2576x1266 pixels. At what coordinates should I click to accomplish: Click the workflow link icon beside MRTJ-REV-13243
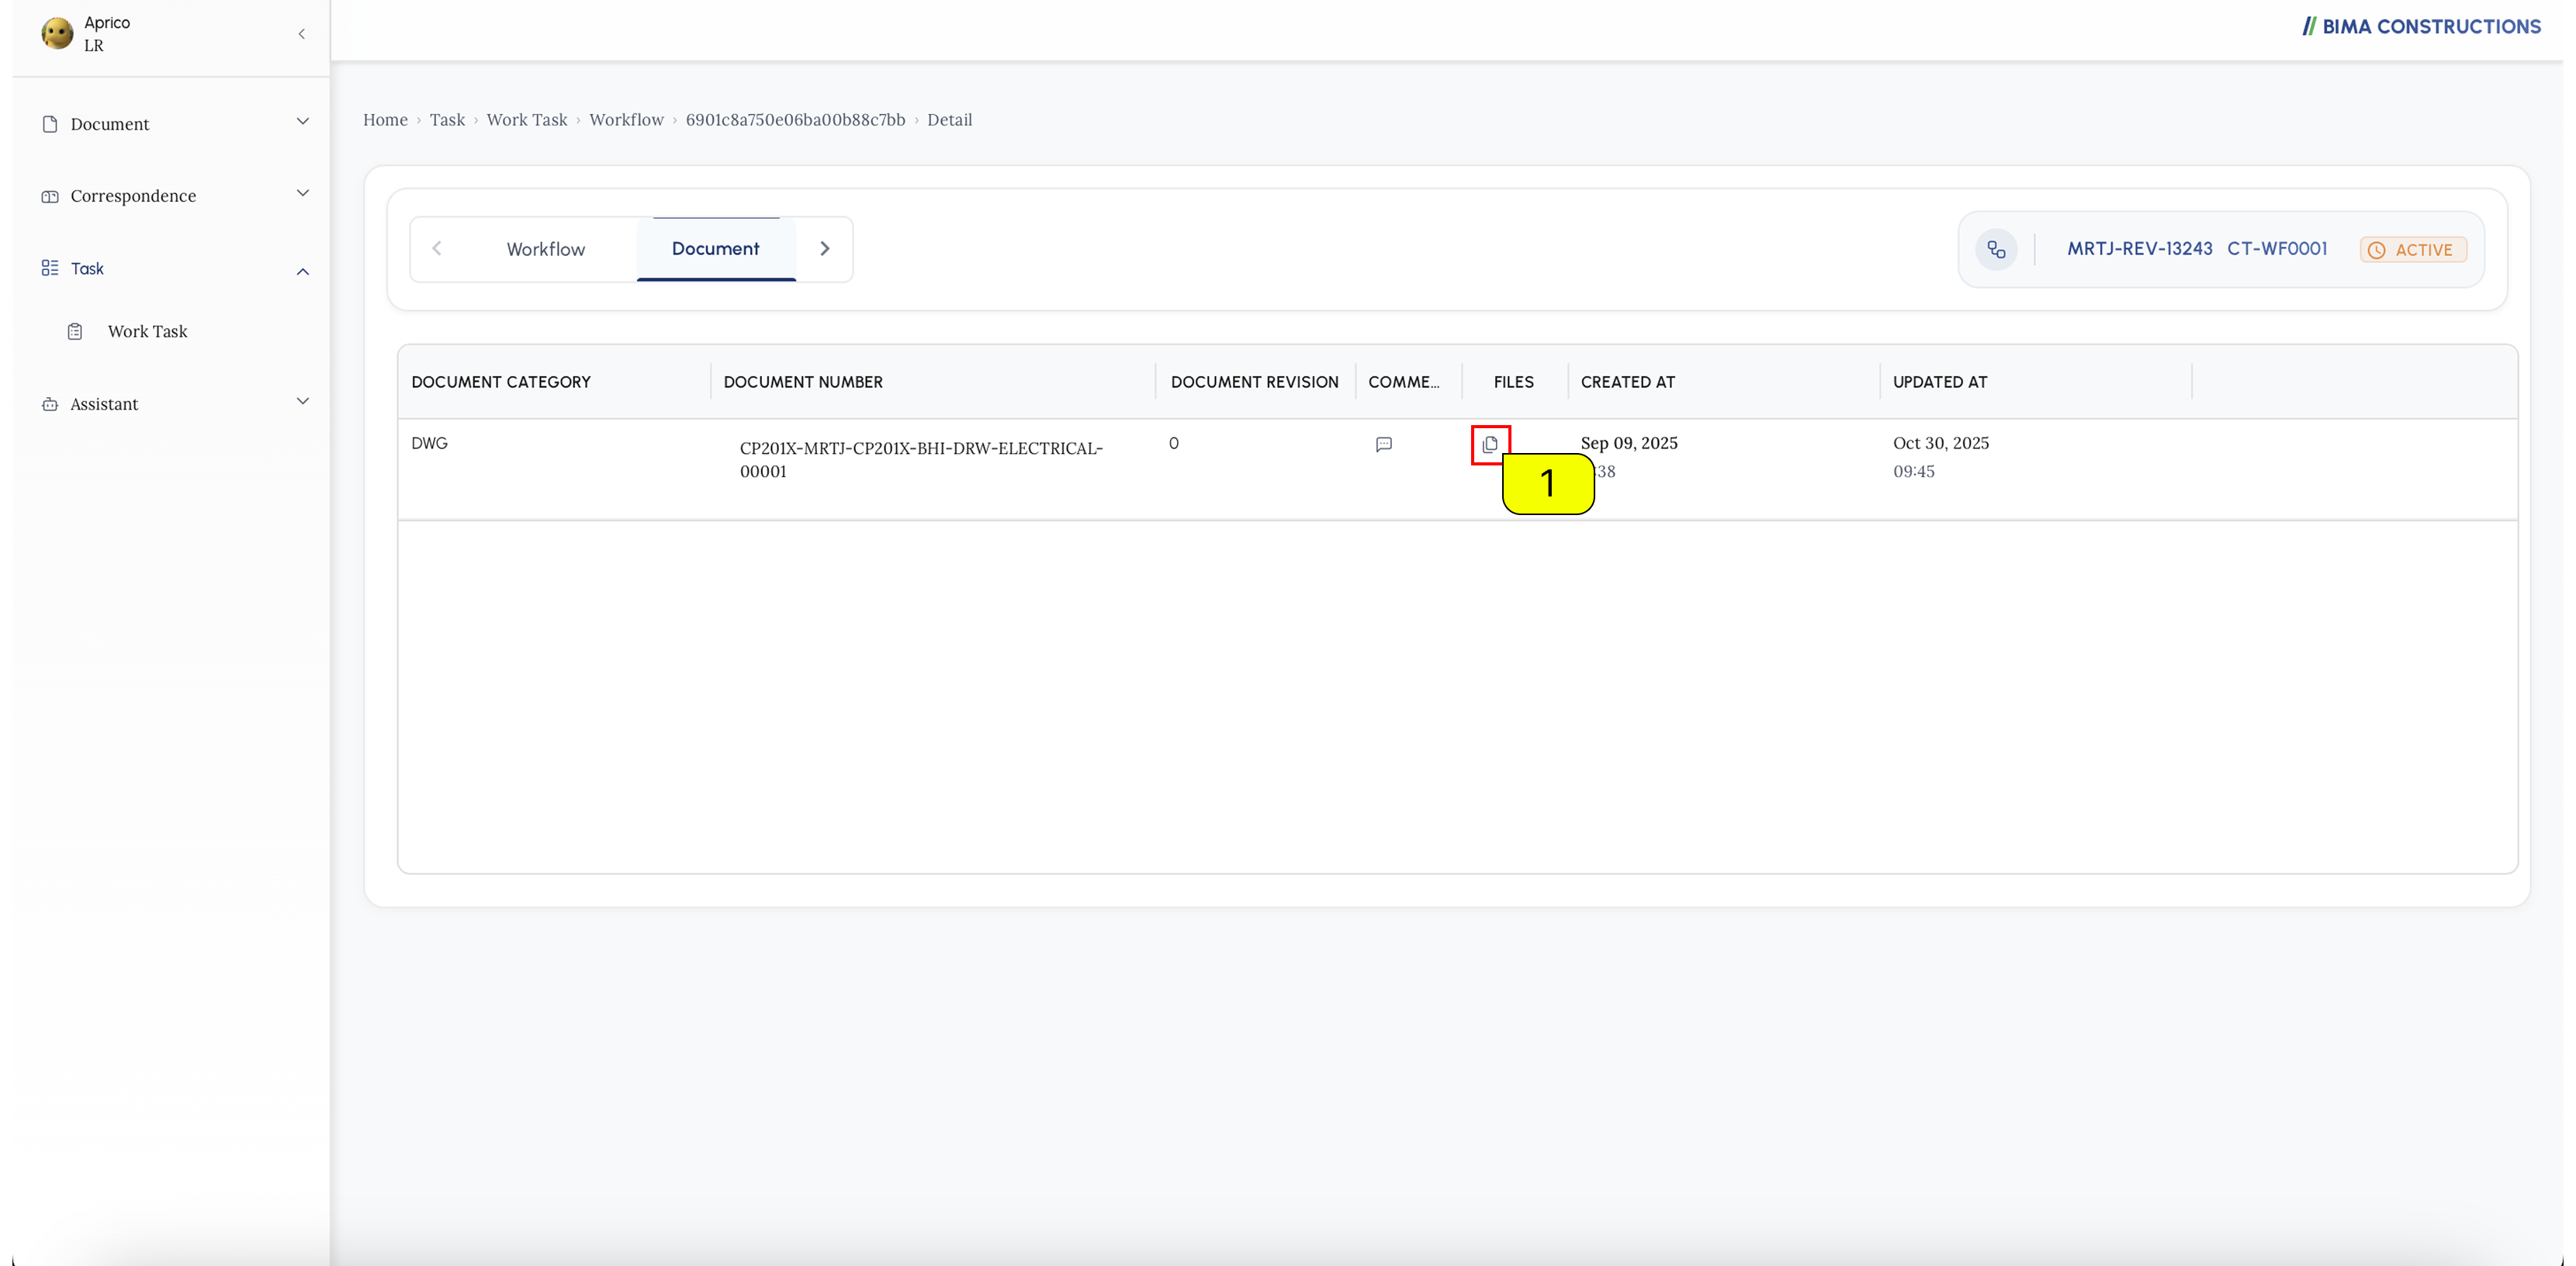(x=1996, y=249)
